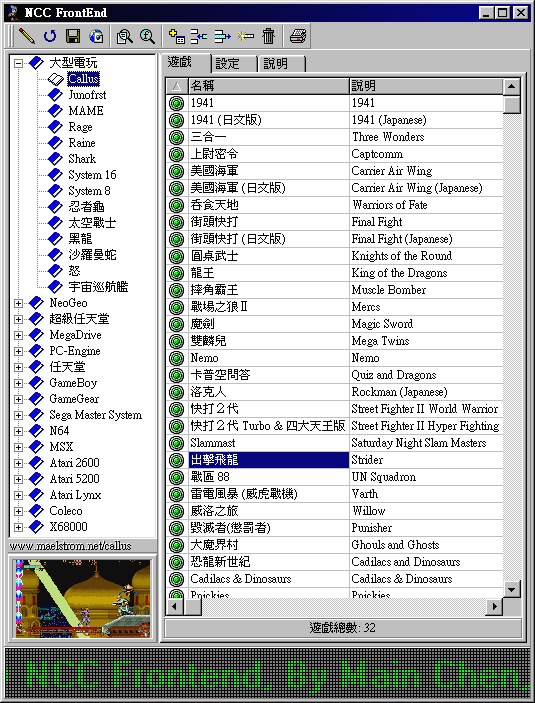Click the trash can delete icon

268,36
